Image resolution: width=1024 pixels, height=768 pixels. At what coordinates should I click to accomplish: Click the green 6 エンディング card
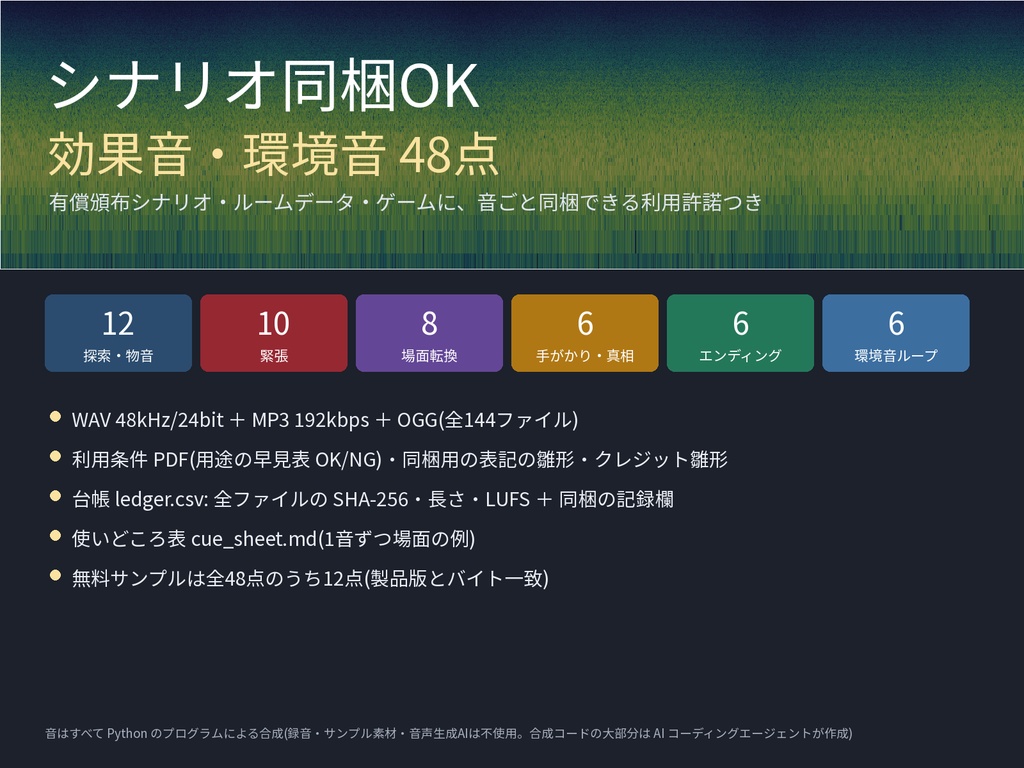tap(740, 333)
